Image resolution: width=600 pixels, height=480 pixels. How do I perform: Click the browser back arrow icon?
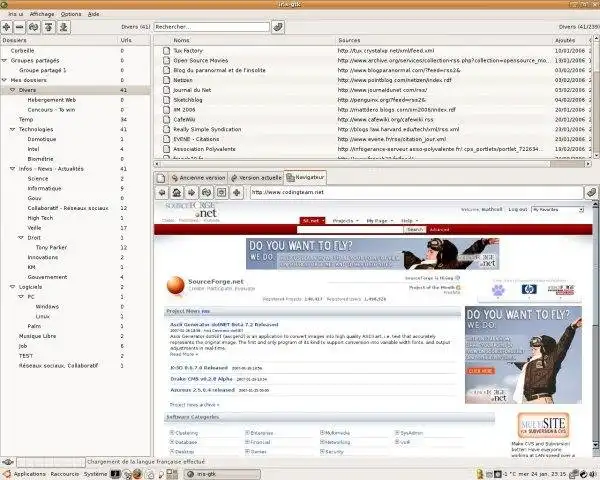(x=162, y=193)
